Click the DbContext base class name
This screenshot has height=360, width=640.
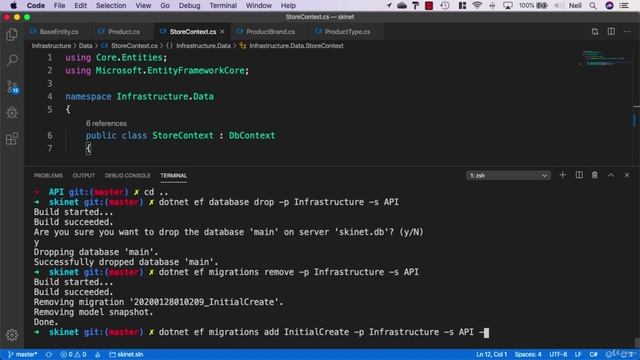click(252, 136)
